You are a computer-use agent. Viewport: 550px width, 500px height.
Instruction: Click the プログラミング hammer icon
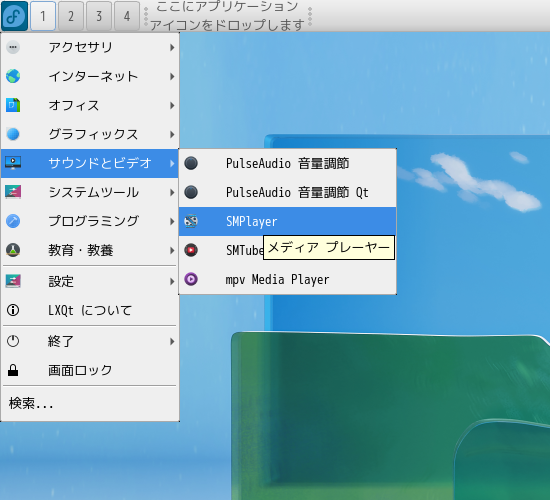13,221
